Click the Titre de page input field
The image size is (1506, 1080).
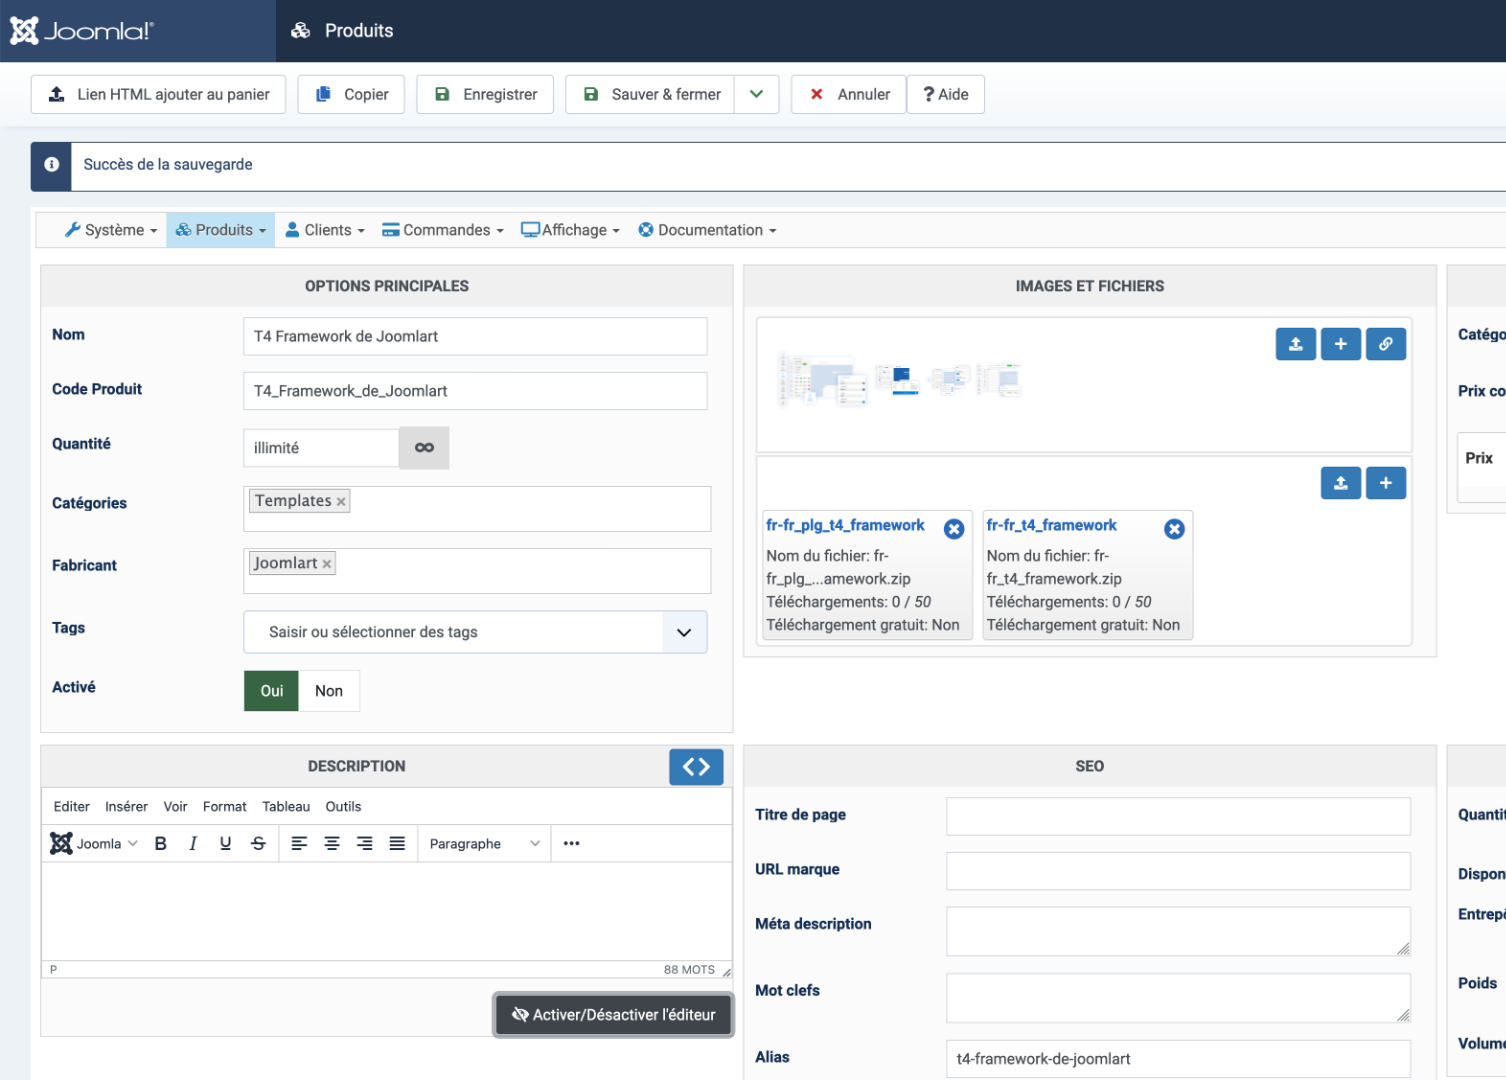(1177, 816)
